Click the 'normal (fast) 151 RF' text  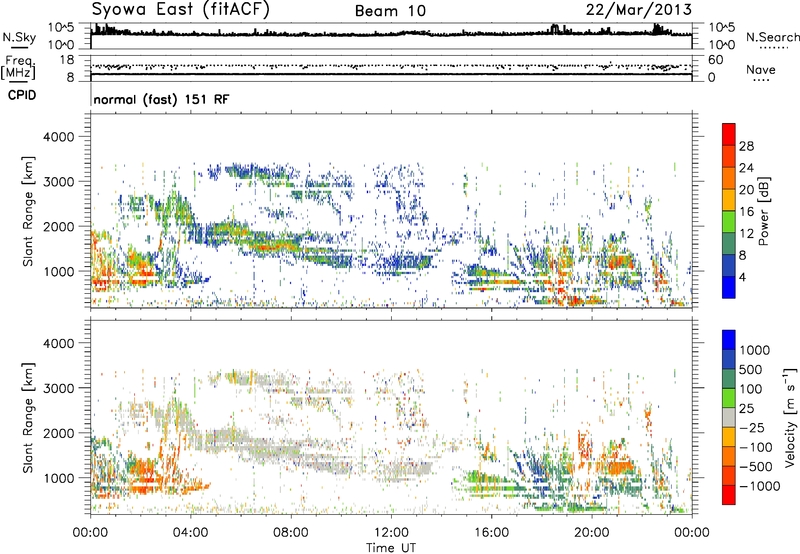(162, 99)
